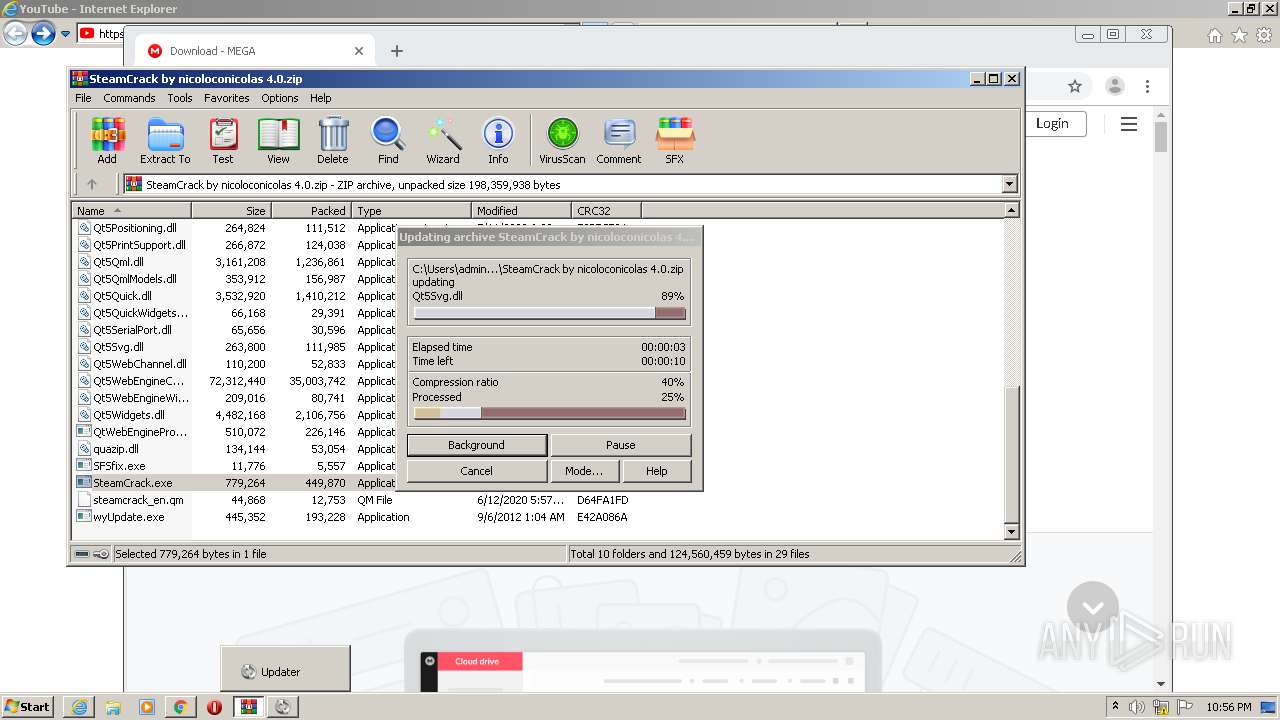Select Qt5Widgets.dll in the file list
The image size is (1280, 720).
click(x=129, y=415)
